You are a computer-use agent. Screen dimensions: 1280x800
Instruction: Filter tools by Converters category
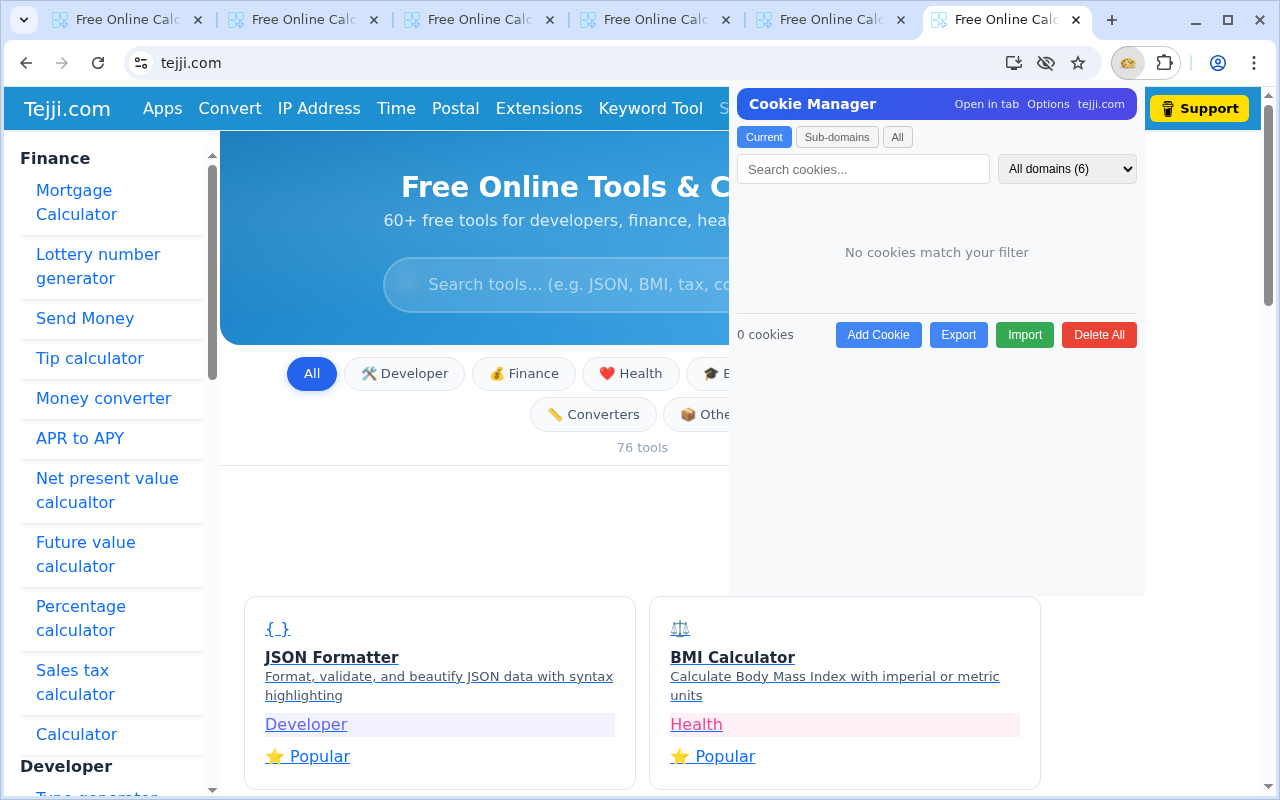[x=593, y=415]
